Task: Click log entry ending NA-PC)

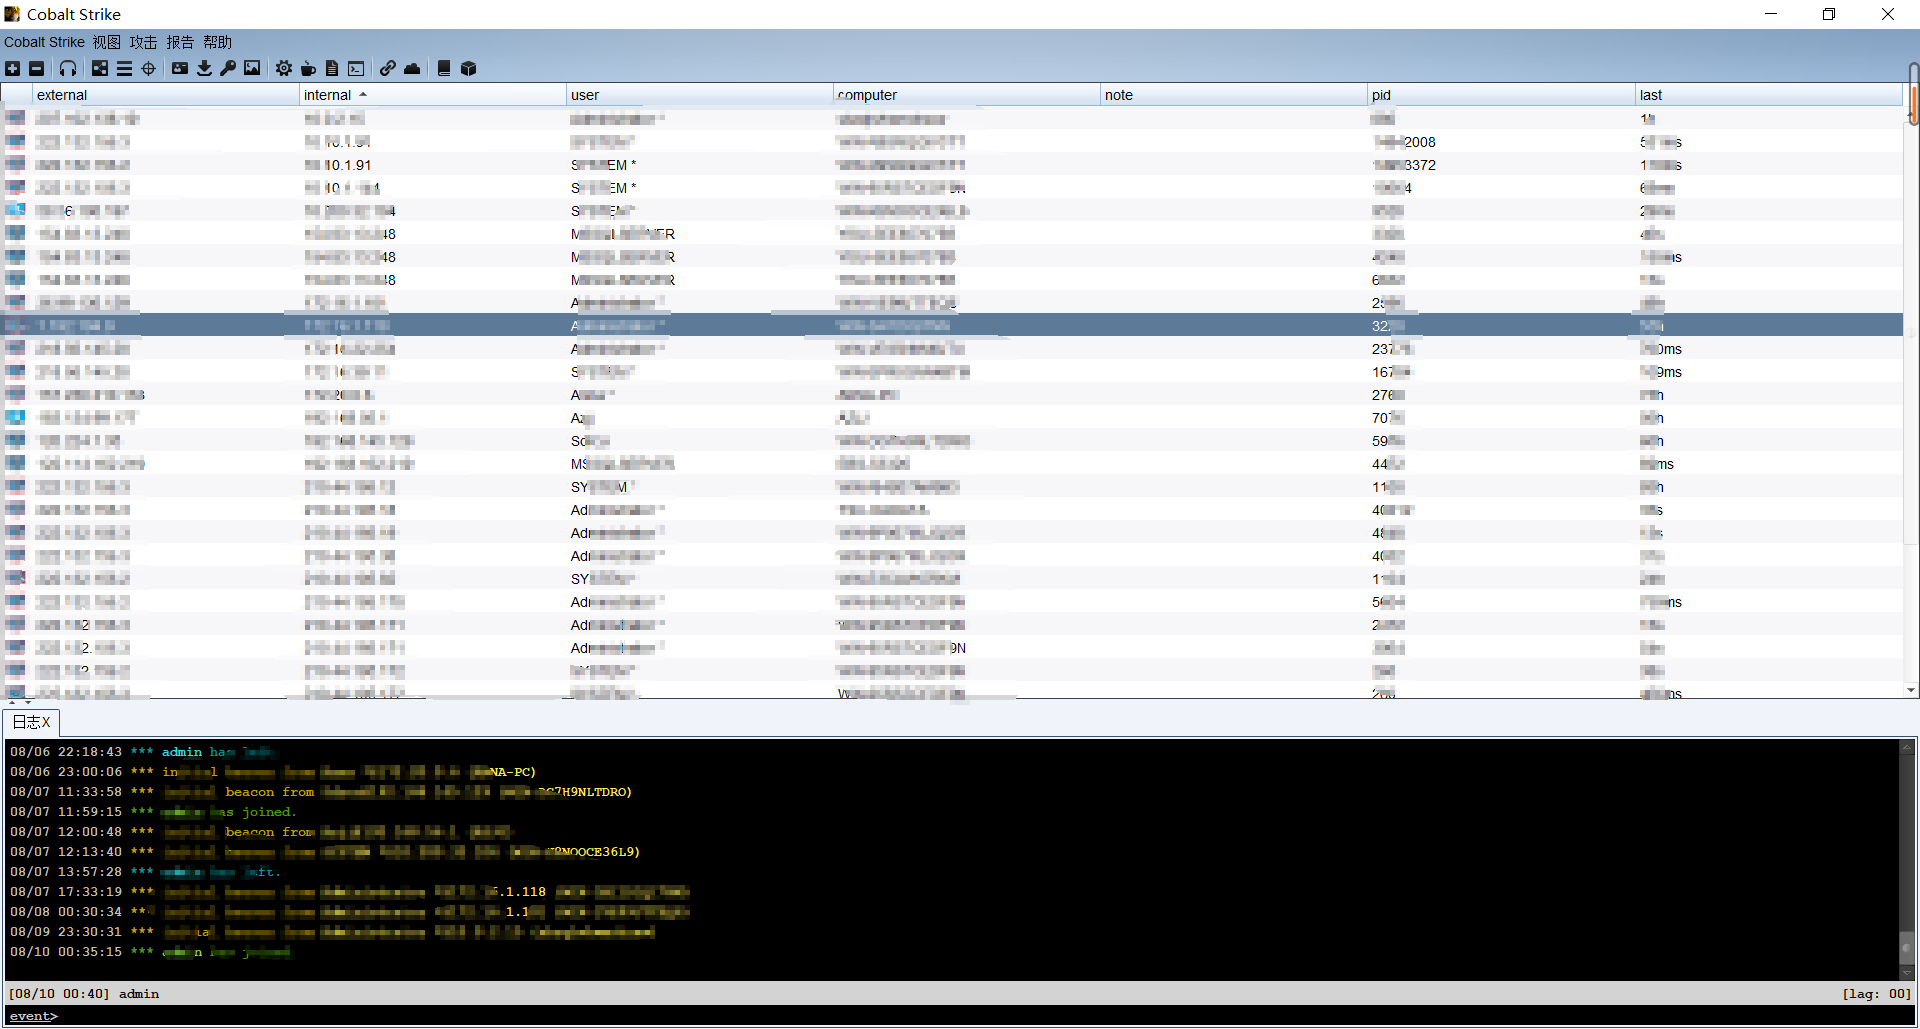Action: [x=273, y=772]
